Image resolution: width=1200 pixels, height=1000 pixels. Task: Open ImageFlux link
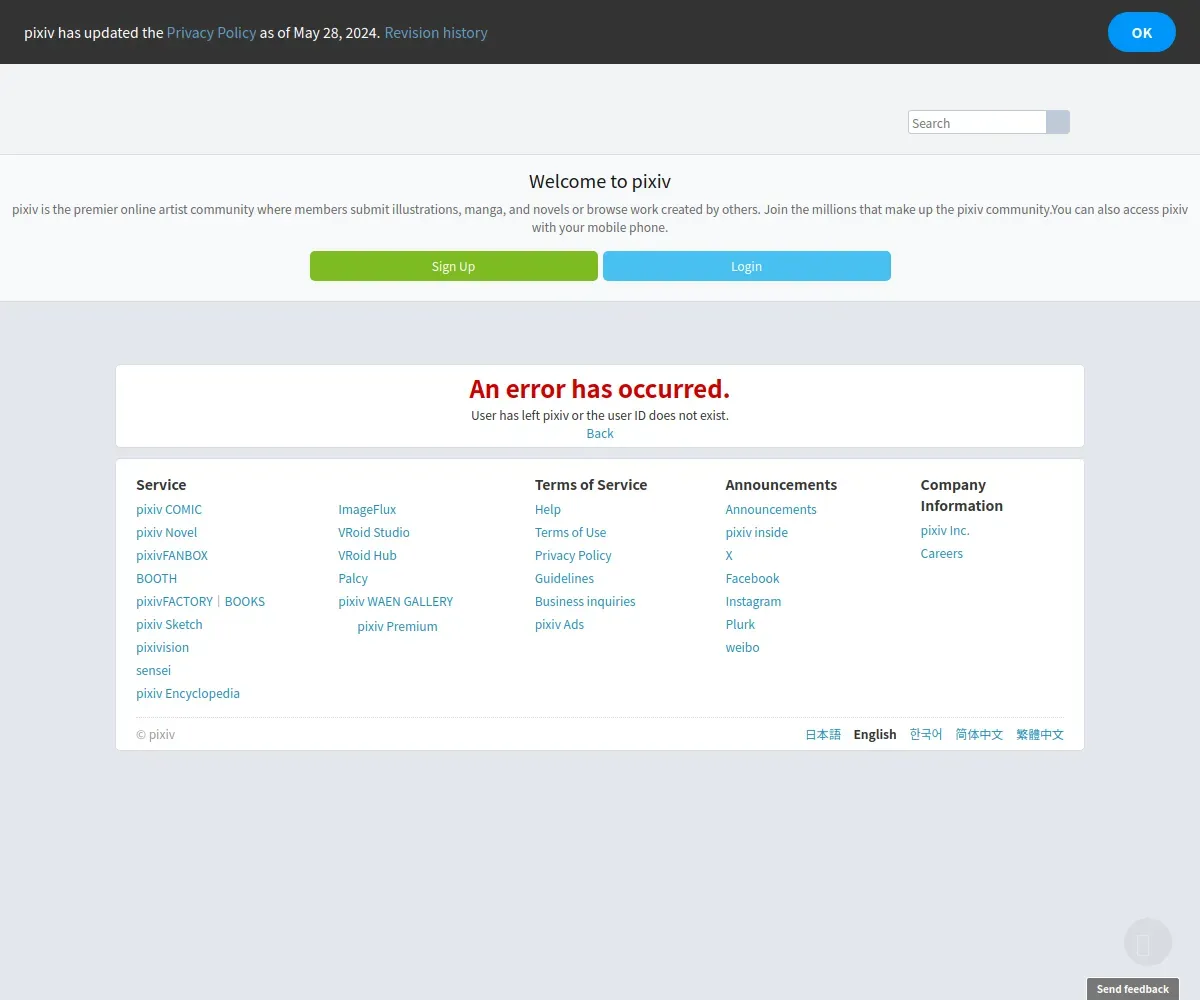[x=367, y=509]
